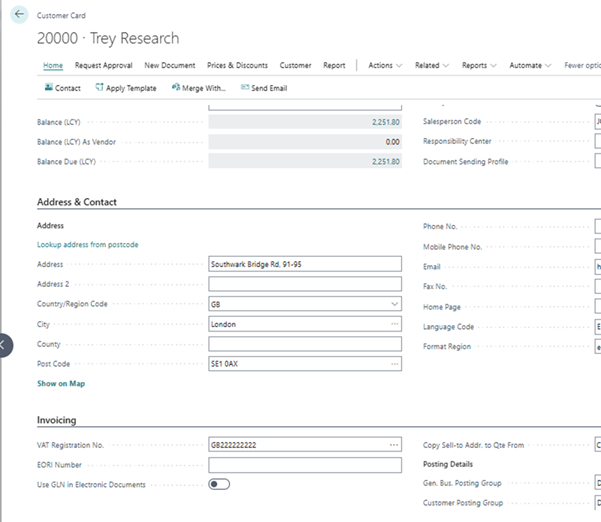Switch to the Home tab
601x522 pixels.
coord(53,66)
